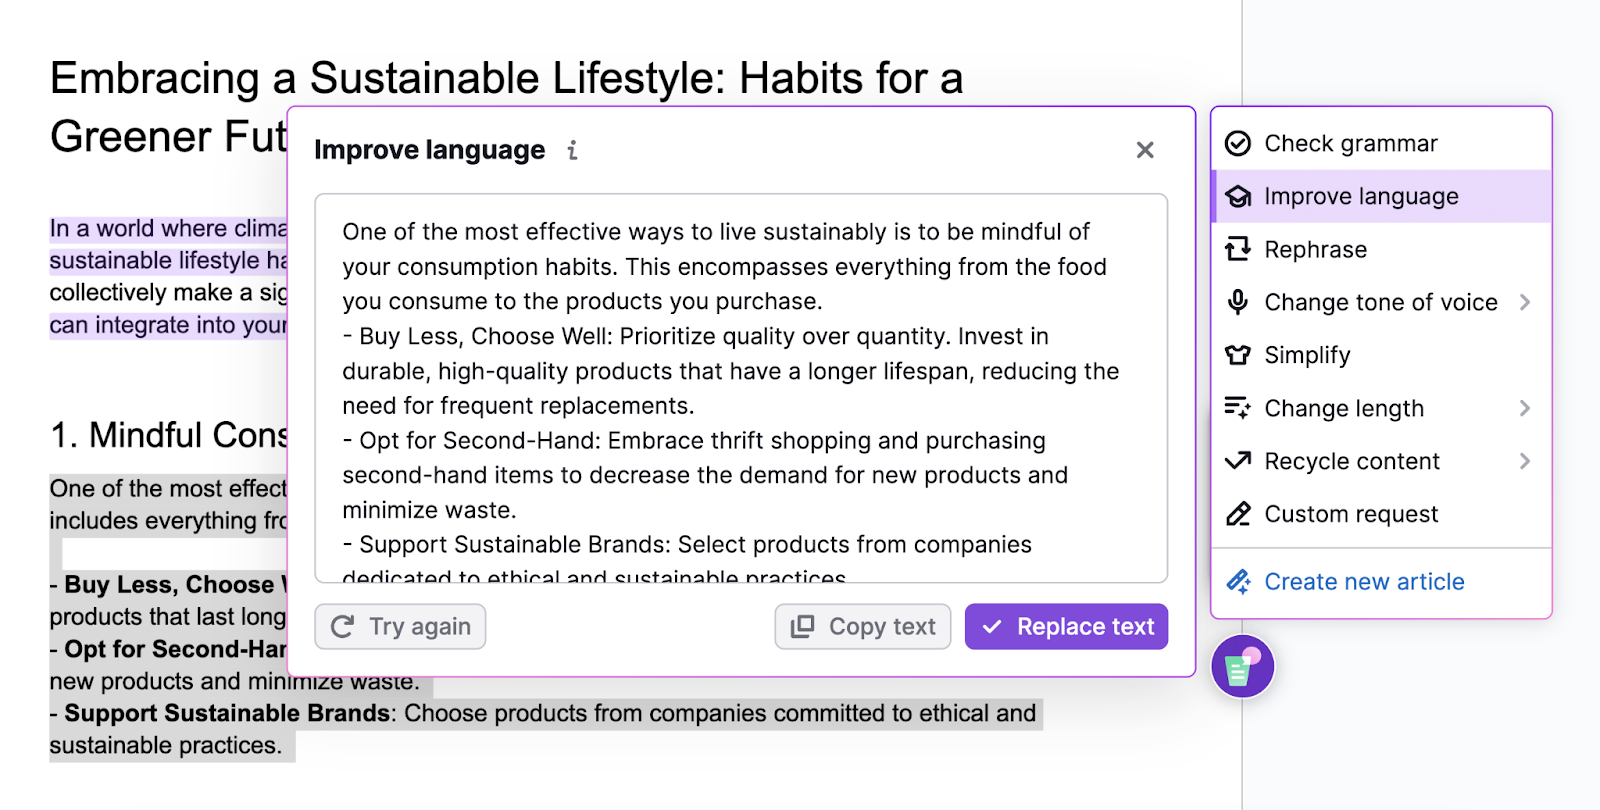Click the Simplify crown icon
1600x810 pixels.
(x=1239, y=355)
